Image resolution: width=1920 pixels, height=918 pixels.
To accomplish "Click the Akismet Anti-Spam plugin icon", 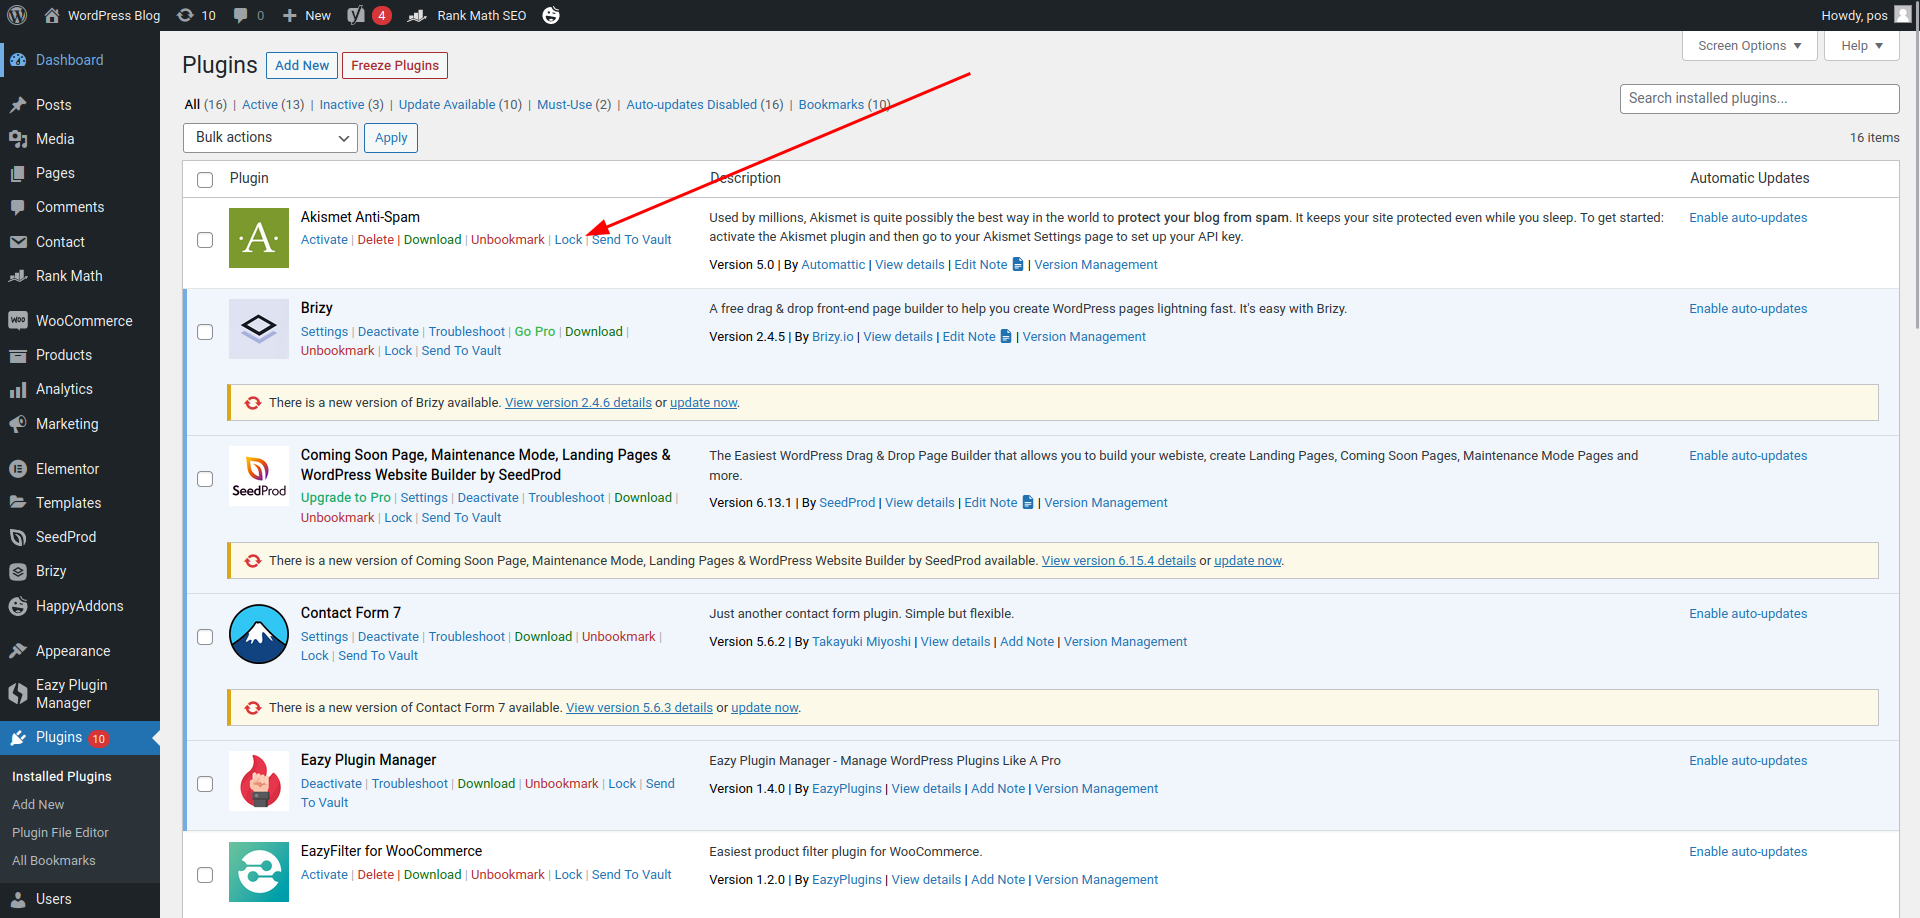I will (x=259, y=238).
